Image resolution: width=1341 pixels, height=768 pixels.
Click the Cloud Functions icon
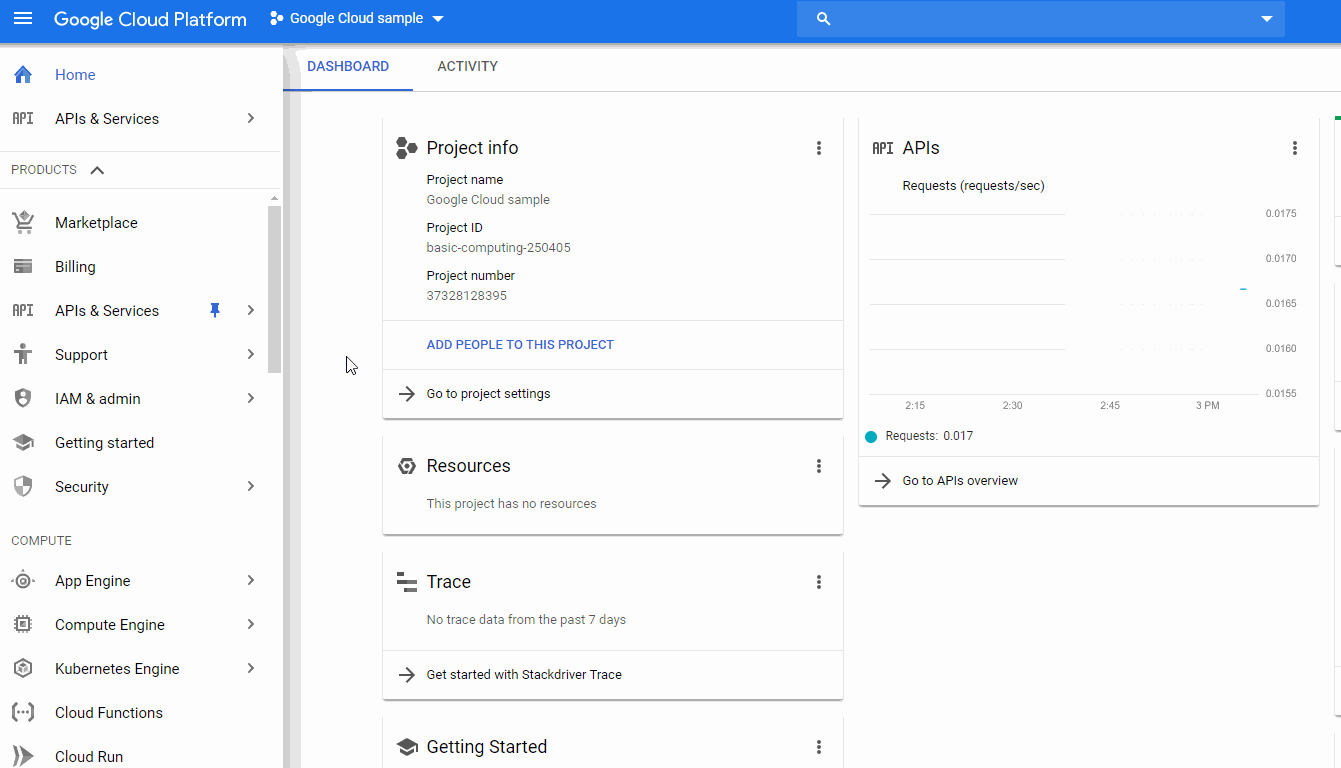[x=22, y=712]
